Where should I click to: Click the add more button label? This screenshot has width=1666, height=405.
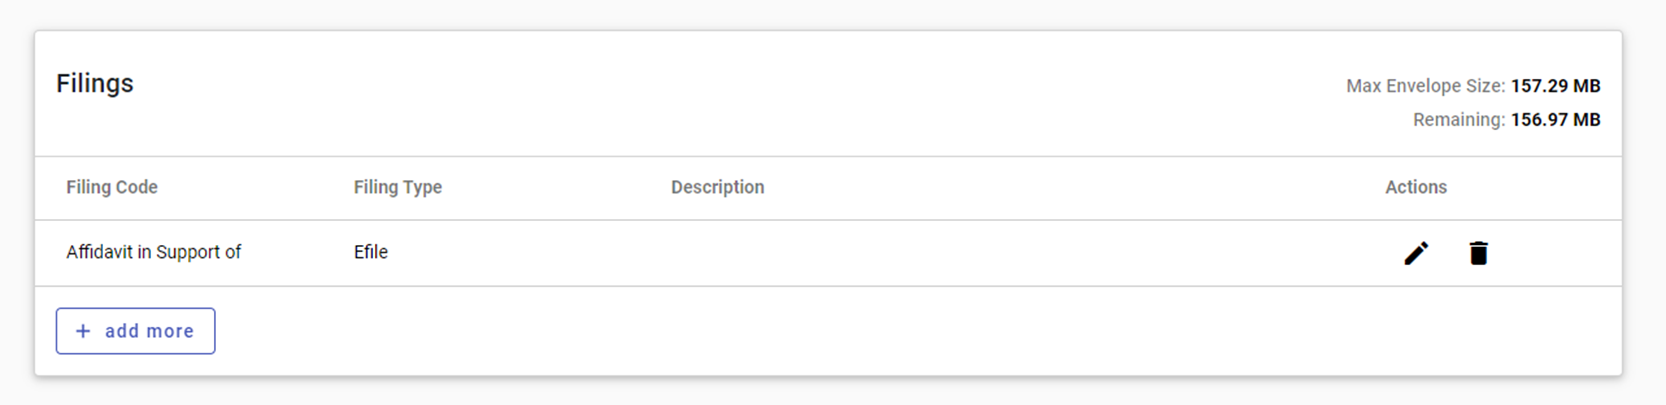pos(149,331)
